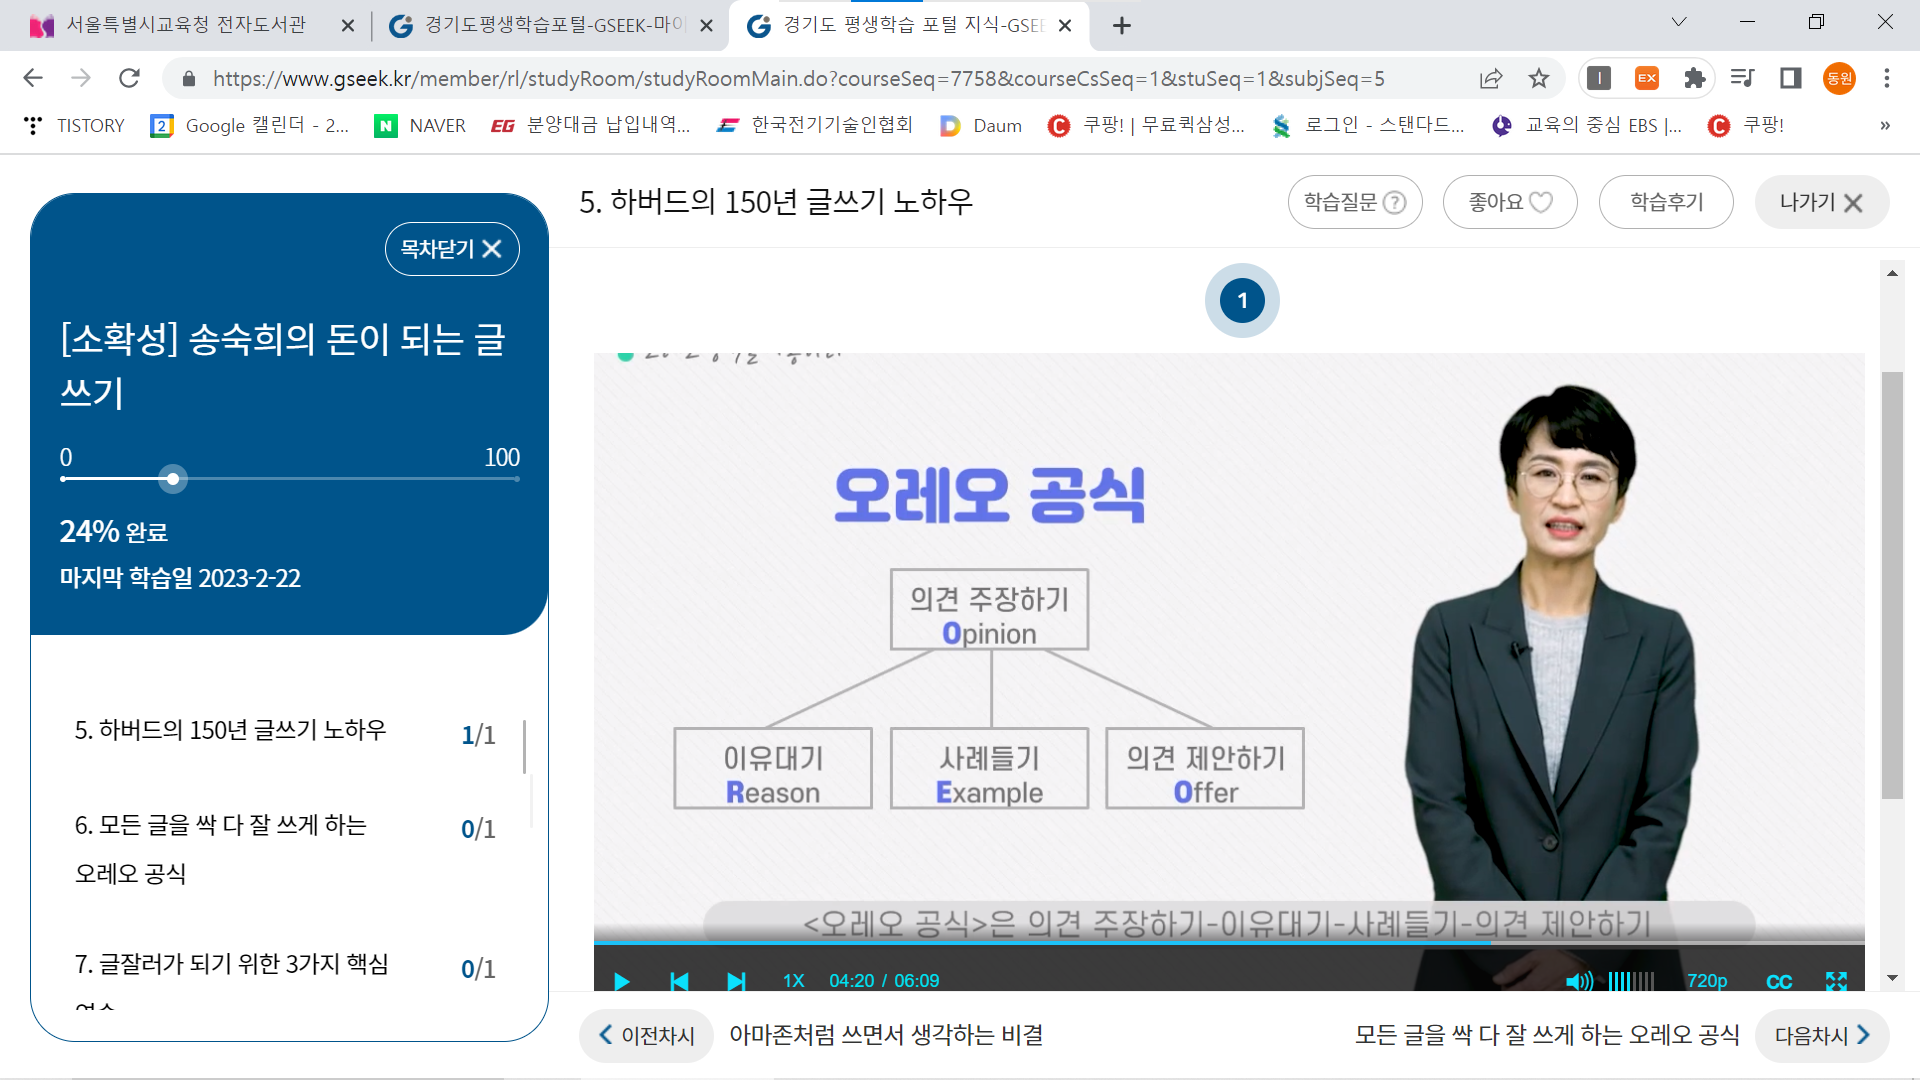Skip to previous video segment
The width and height of the screenshot is (1920, 1080).
[679, 981]
